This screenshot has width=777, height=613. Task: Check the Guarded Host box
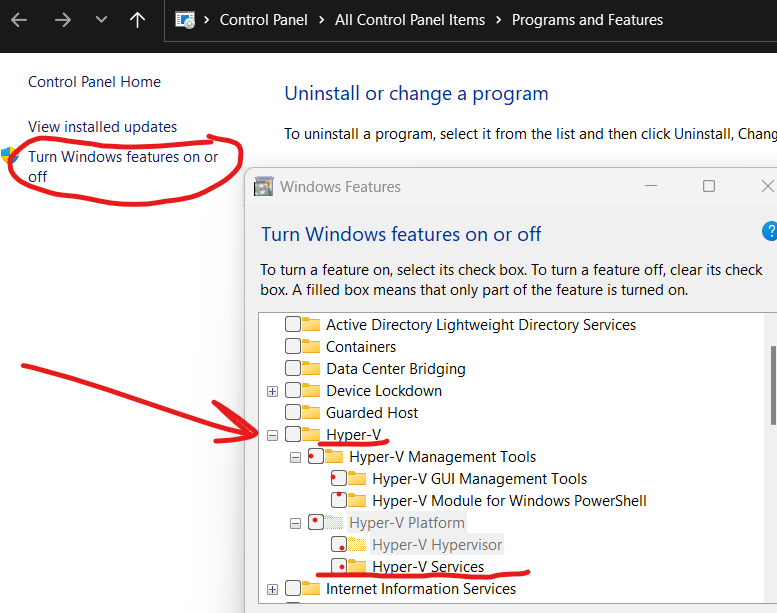click(293, 412)
